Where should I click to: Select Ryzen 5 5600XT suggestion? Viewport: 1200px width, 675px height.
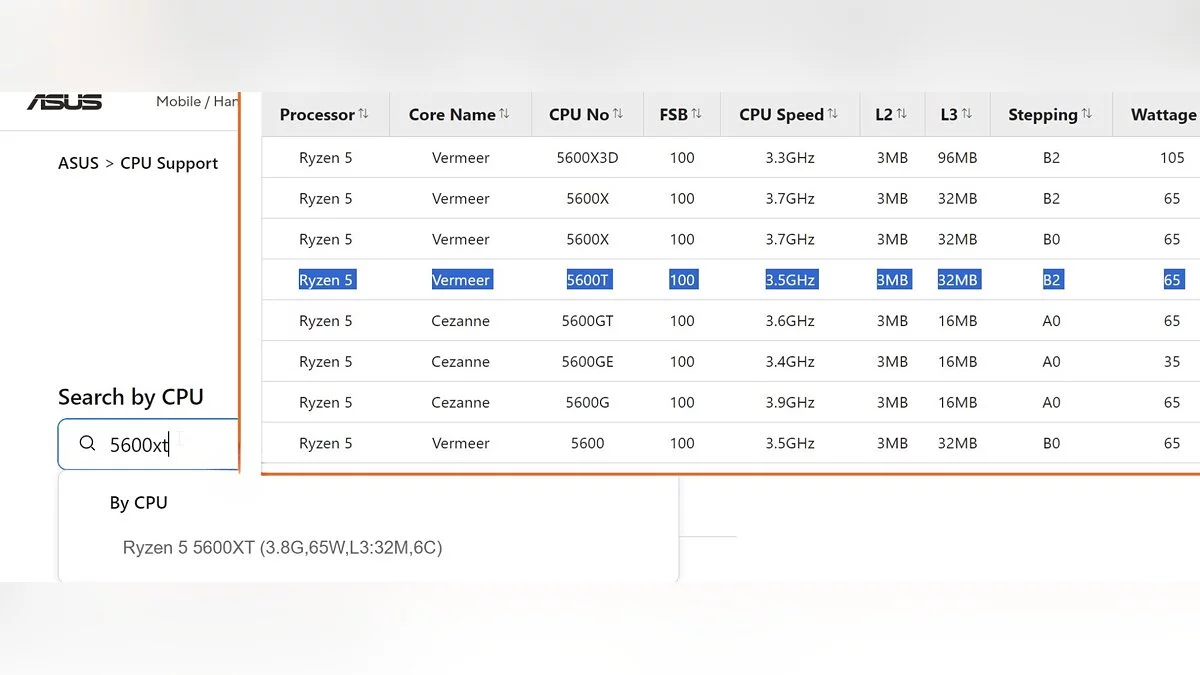click(x=283, y=547)
